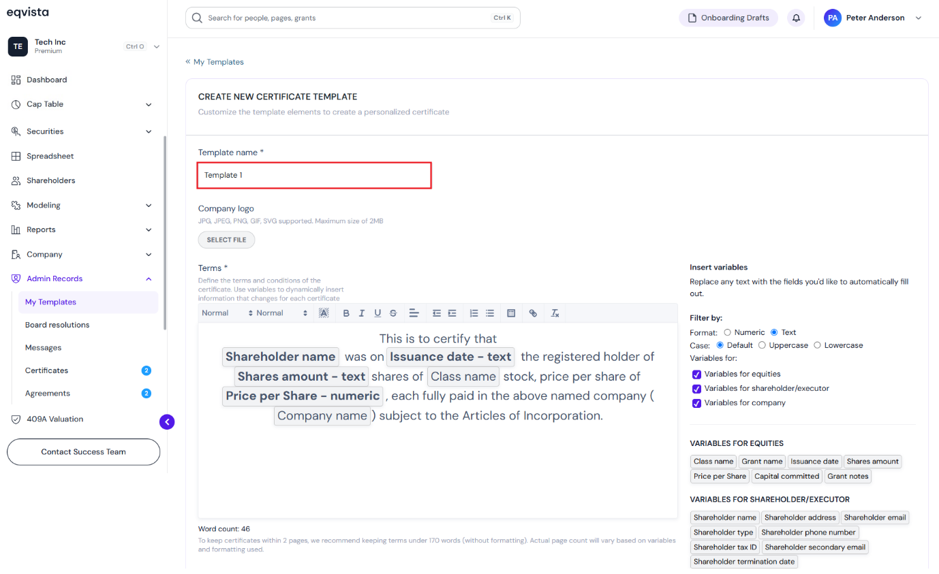This screenshot has height=574, width=939.
Task: Click the text highlight color A icon
Action: [323, 313]
